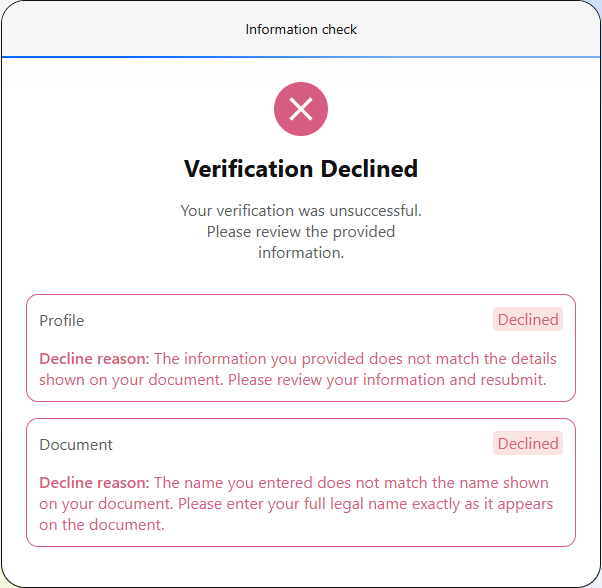Click the Information check header title

(x=301, y=30)
